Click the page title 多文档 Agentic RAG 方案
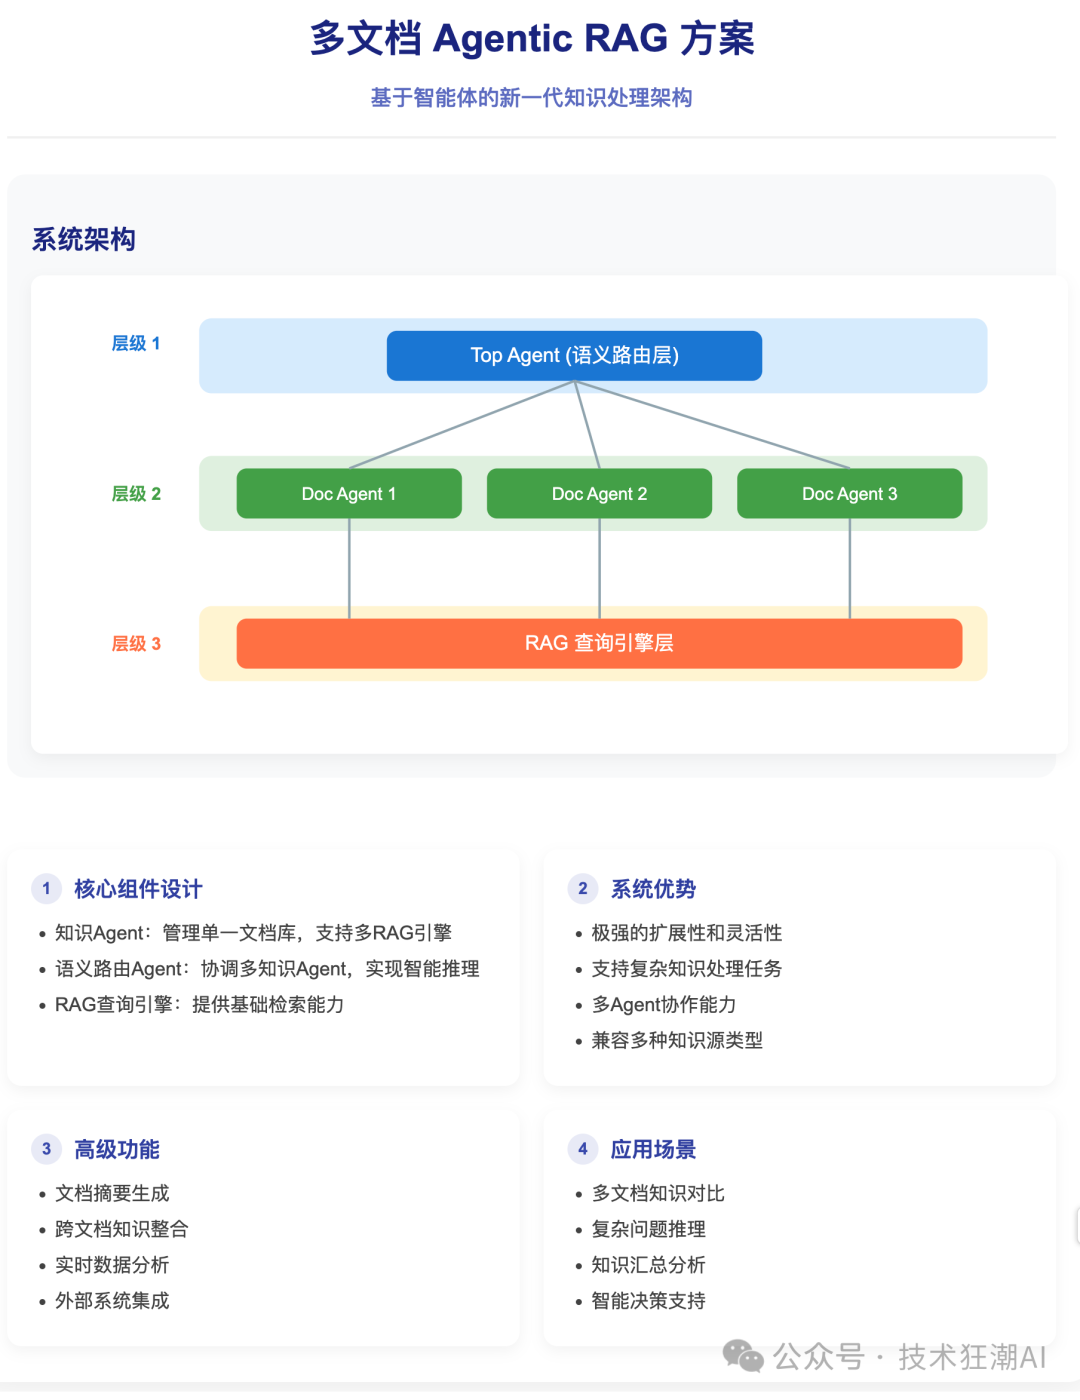The height and width of the screenshot is (1400, 1080). [532, 40]
